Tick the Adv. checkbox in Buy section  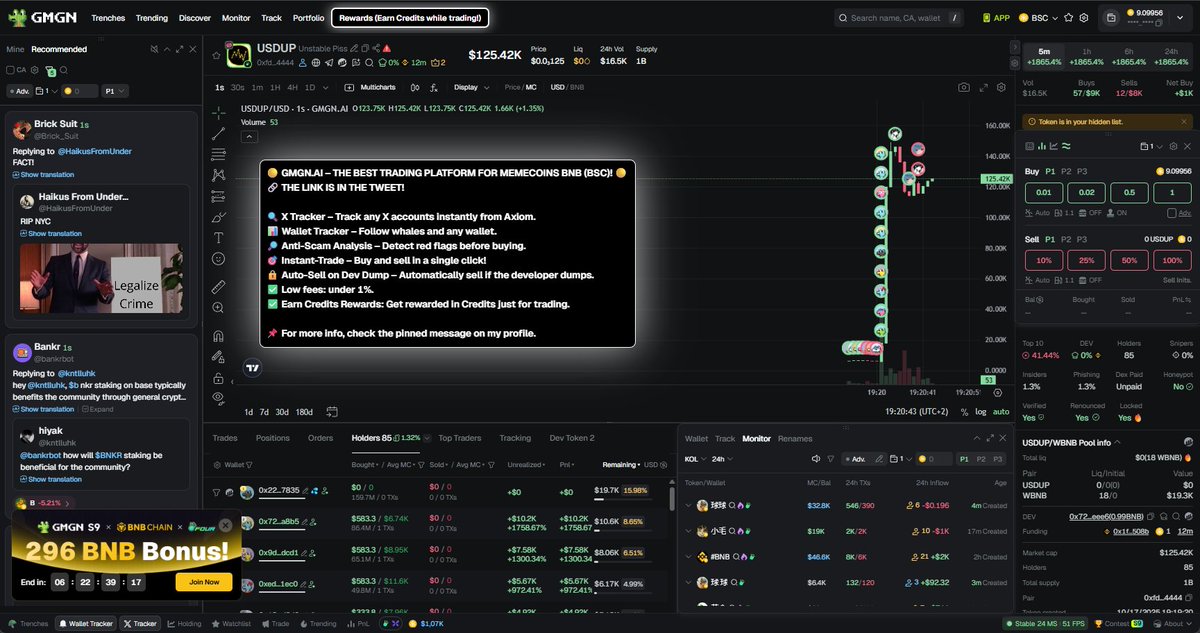[1171, 213]
